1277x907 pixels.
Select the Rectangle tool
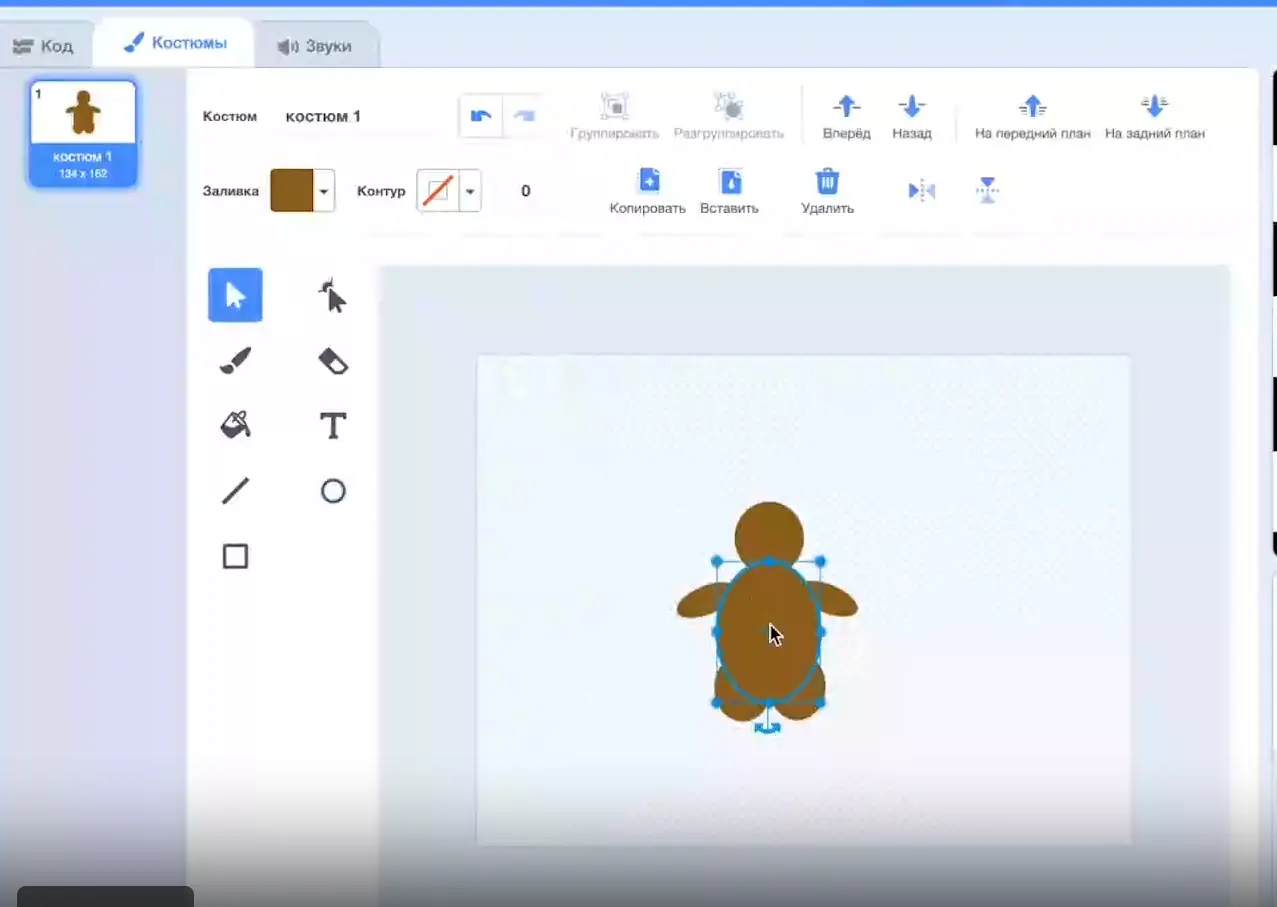(x=235, y=556)
